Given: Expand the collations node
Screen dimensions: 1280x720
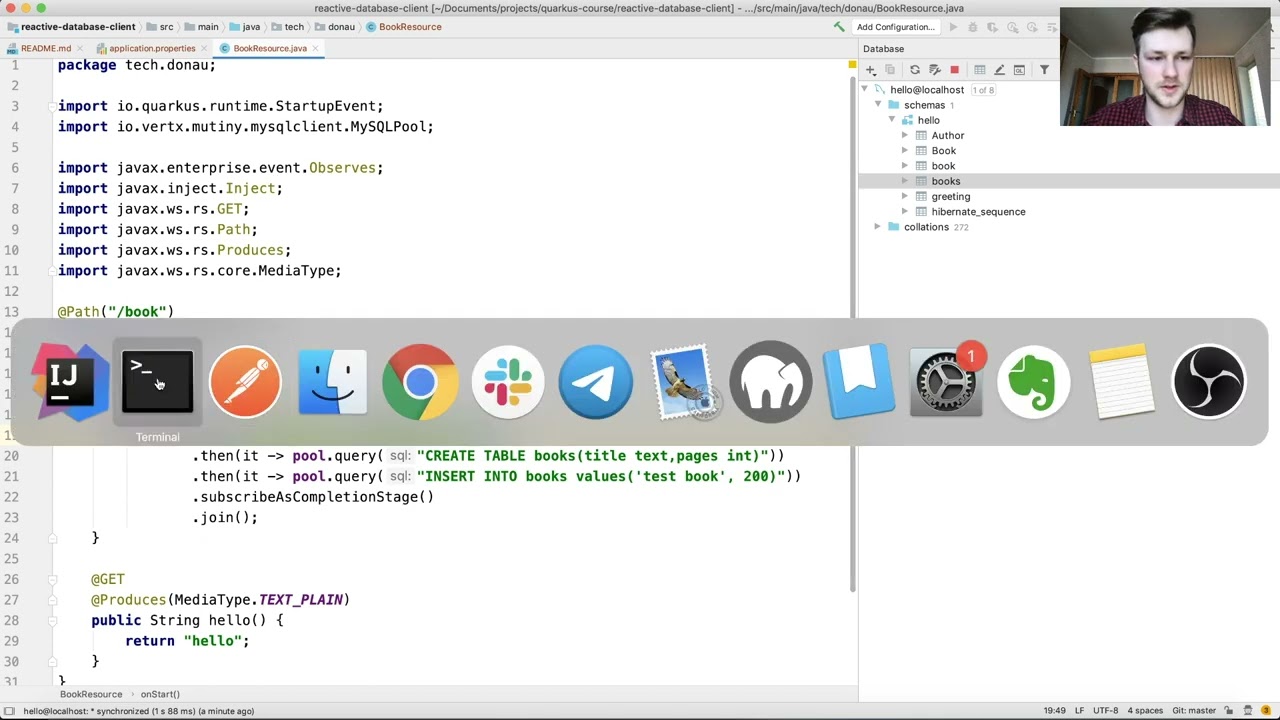Looking at the screenshot, I should (878, 227).
